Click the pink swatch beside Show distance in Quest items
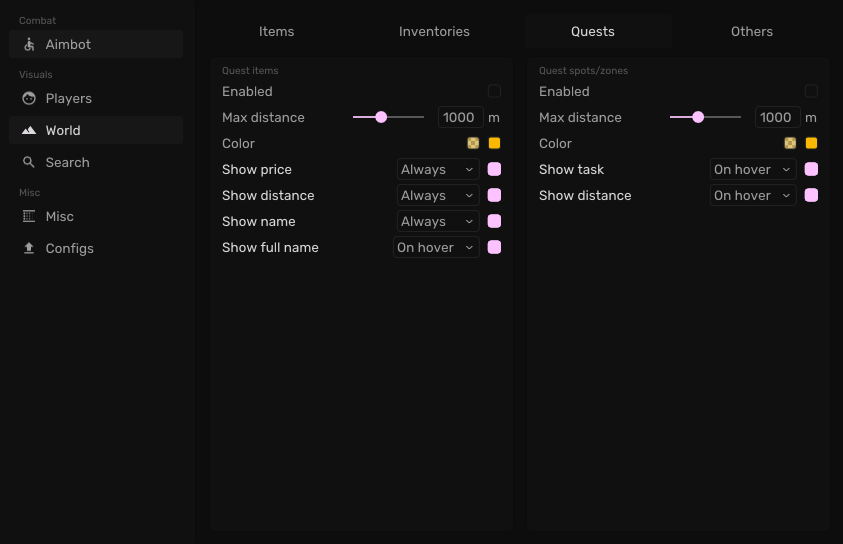Image resolution: width=843 pixels, height=544 pixels. (x=494, y=196)
